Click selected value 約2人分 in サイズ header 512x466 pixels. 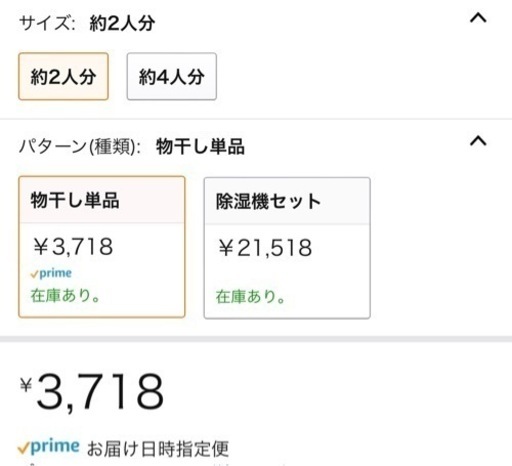click(x=122, y=24)
